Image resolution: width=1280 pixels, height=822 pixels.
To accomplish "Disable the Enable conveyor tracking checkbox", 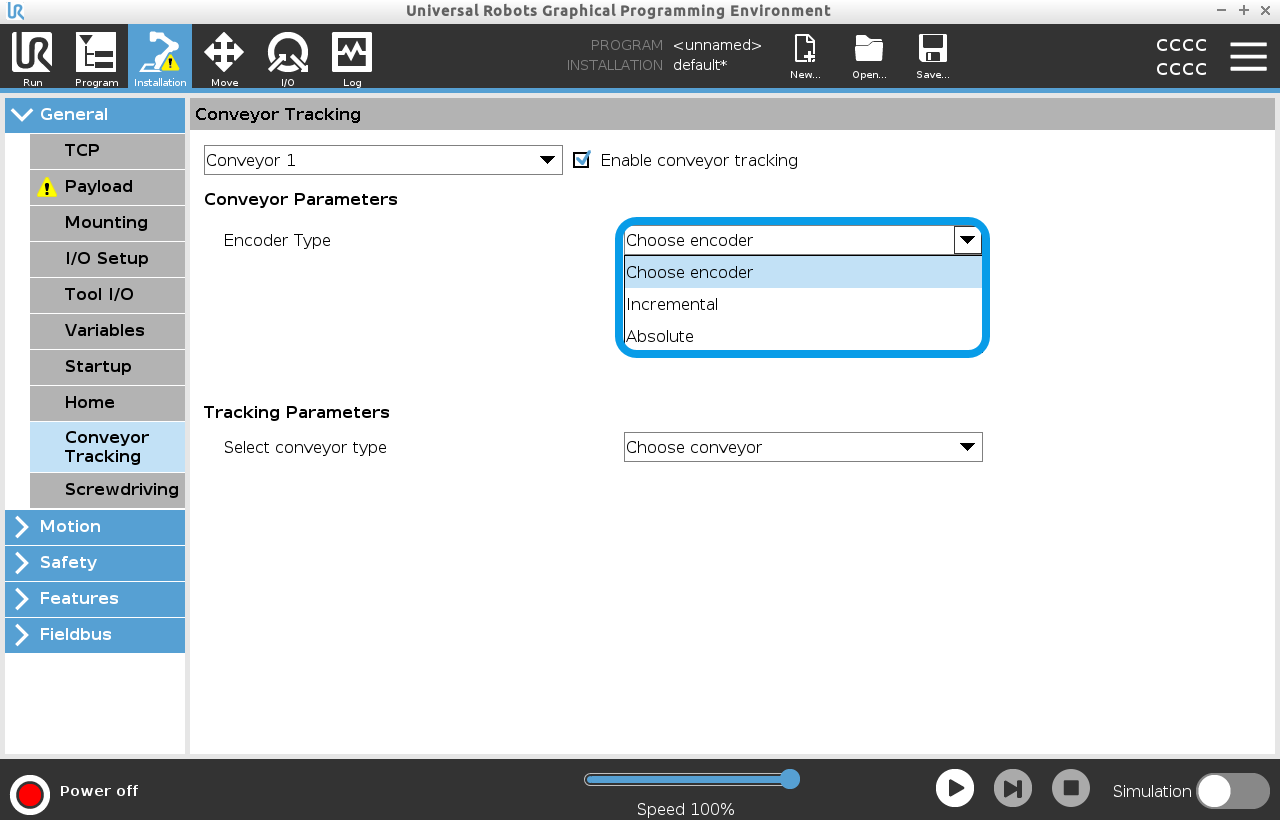I will coord(581,160).
